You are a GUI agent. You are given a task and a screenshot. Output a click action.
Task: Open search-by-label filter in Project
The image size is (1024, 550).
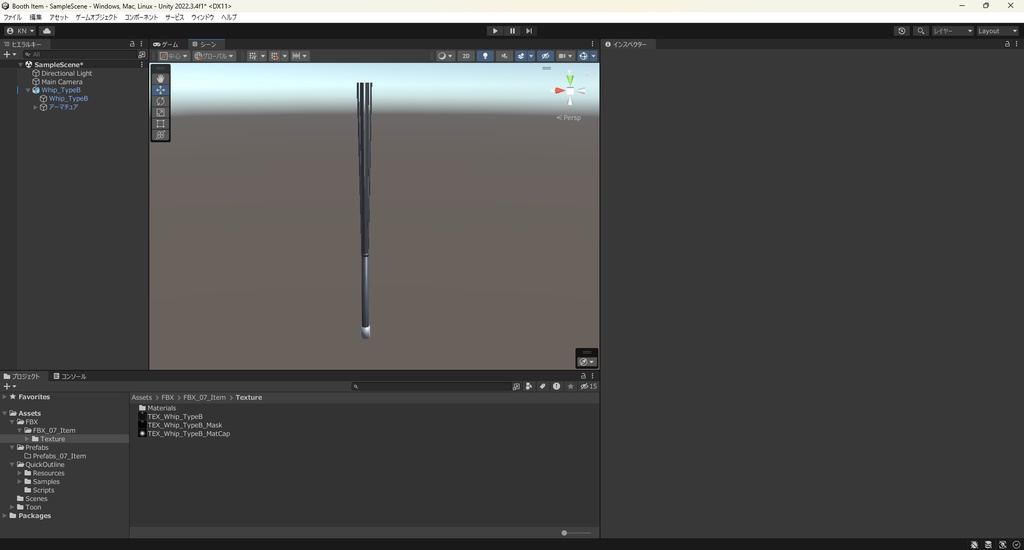(542, 386)
